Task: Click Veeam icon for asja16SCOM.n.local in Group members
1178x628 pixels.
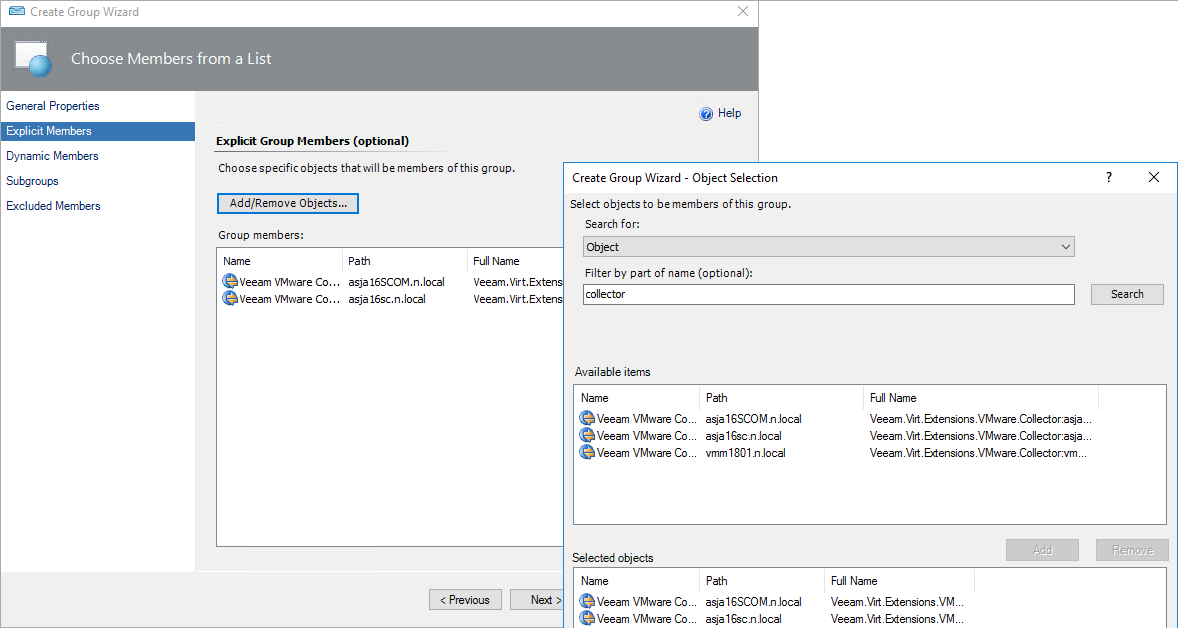Action: 230,282
